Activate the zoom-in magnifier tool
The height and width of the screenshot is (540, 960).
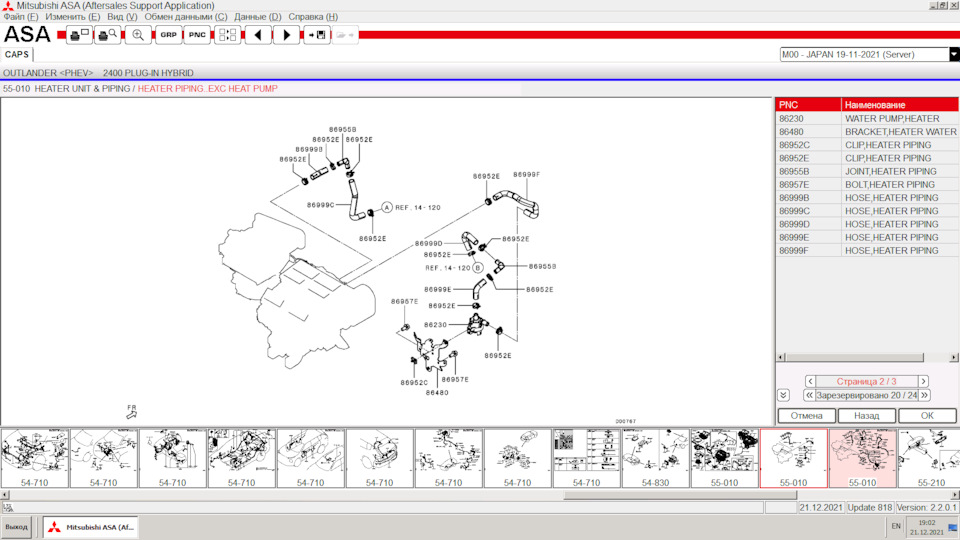[138, 35]
